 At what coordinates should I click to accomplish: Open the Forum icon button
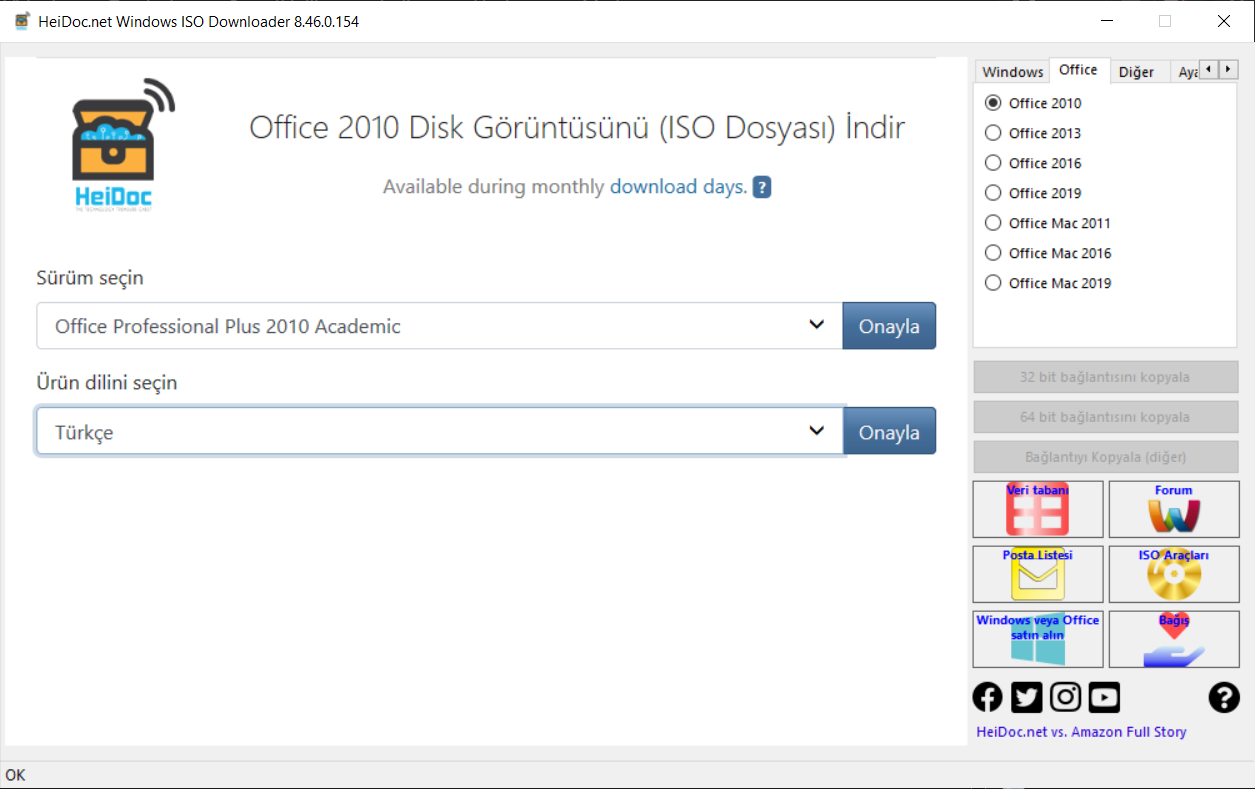click(x=1174, y=509)
